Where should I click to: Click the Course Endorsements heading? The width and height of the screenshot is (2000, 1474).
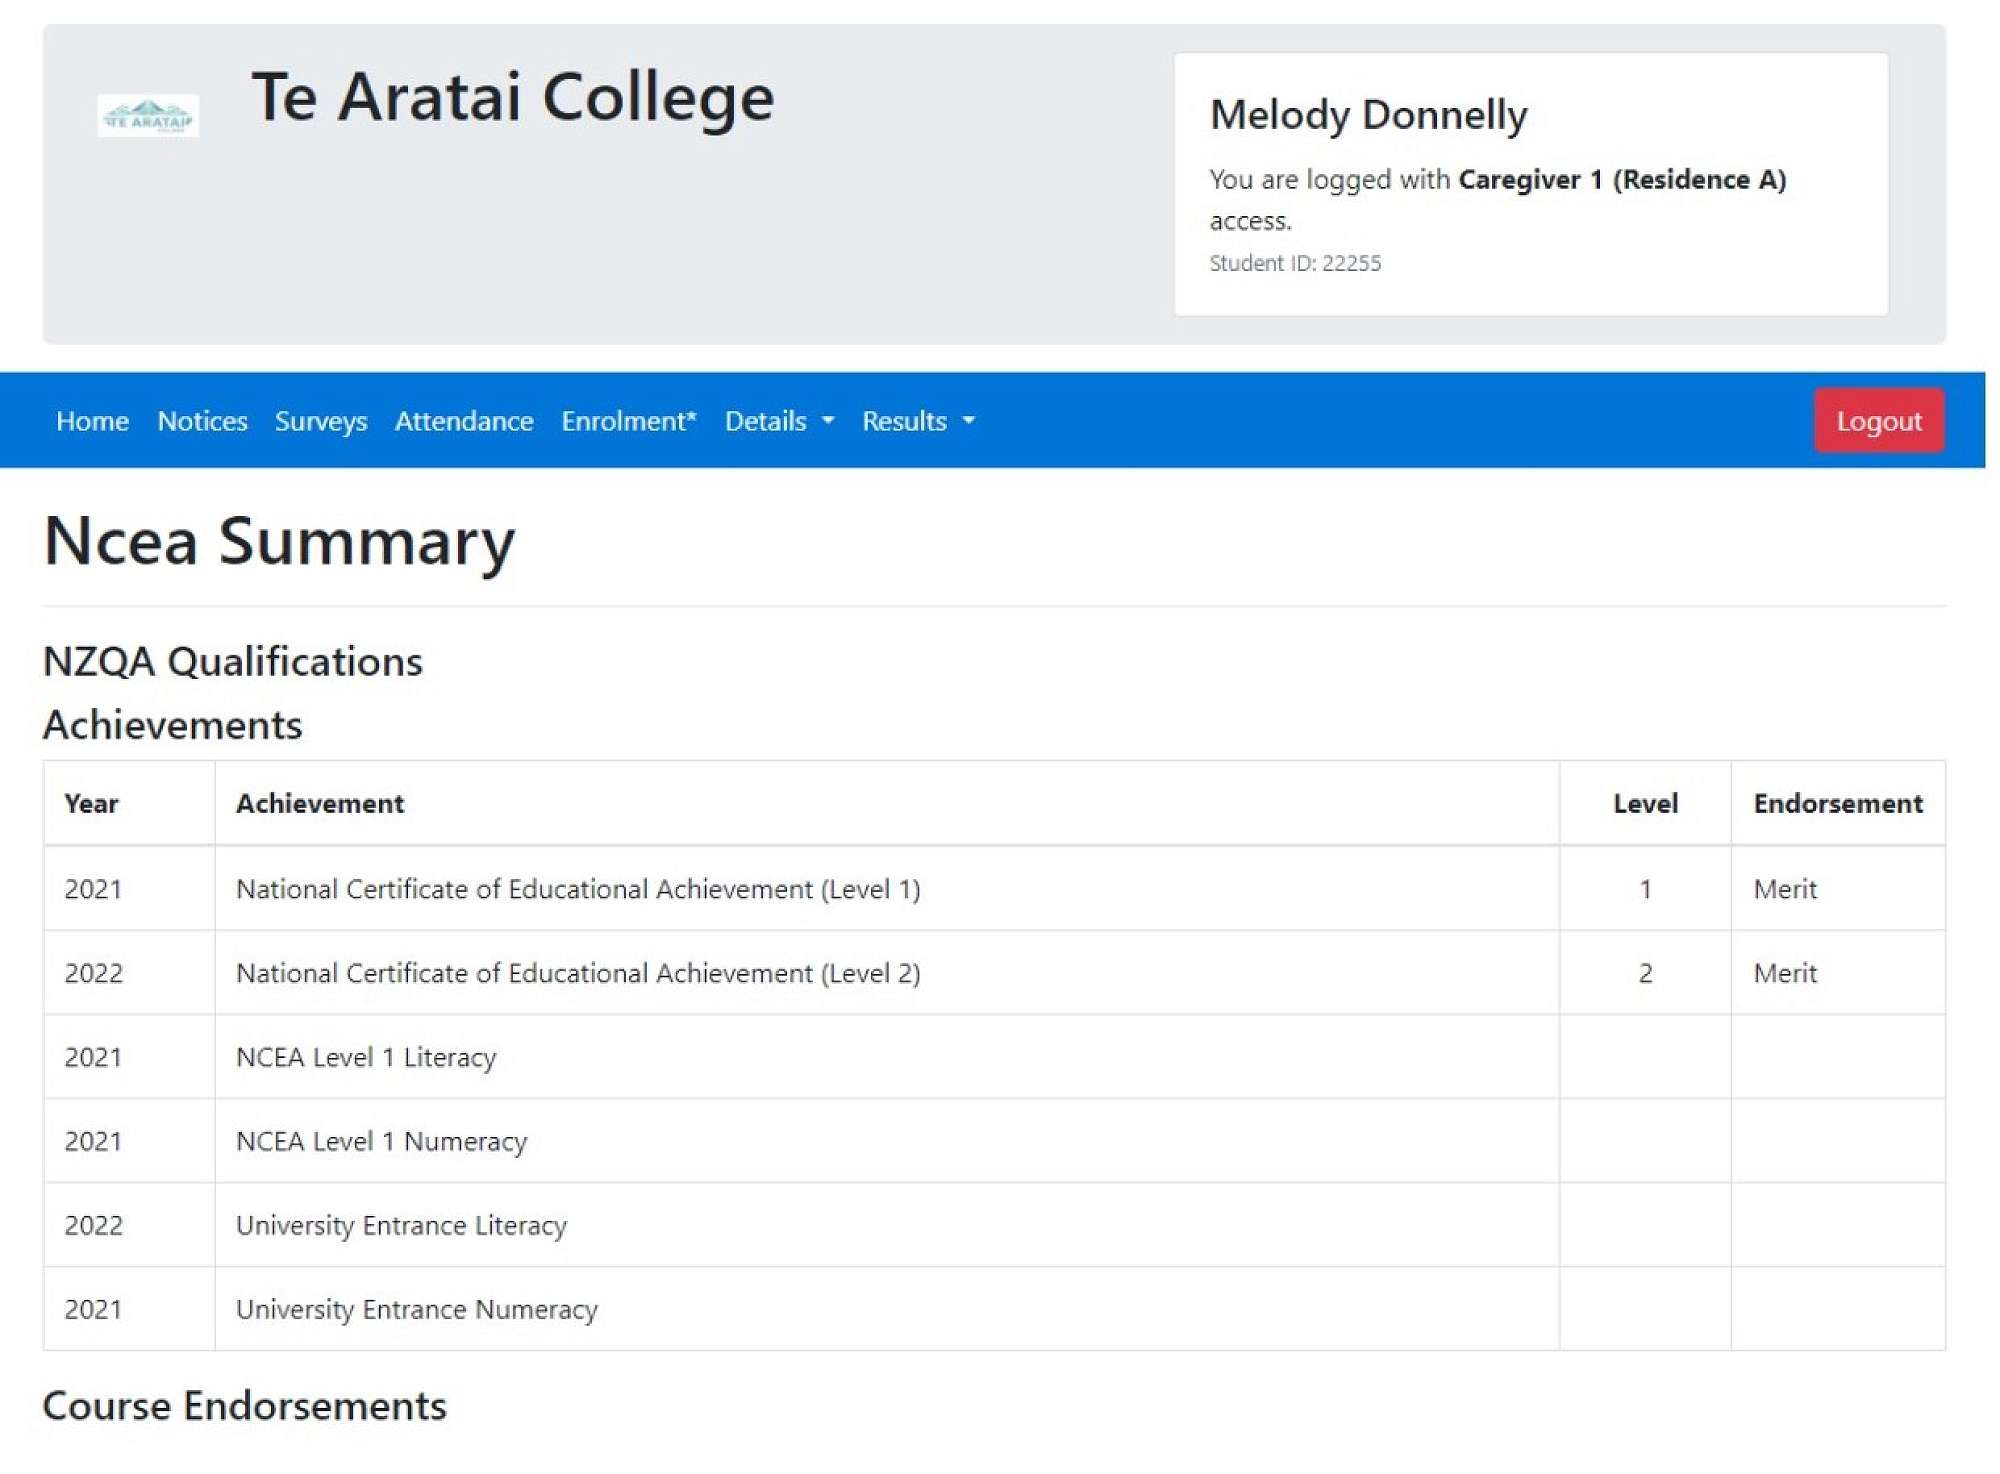pos(245,1405)
